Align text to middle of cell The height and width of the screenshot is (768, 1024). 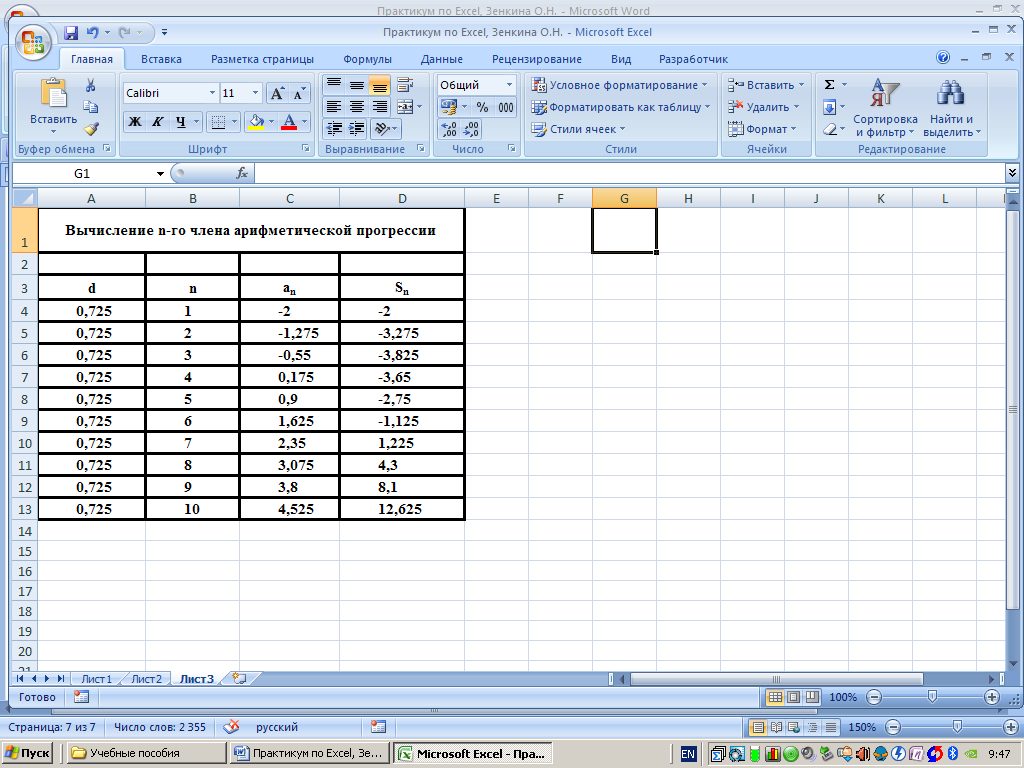pyautogui.click(x=357, y=85)
